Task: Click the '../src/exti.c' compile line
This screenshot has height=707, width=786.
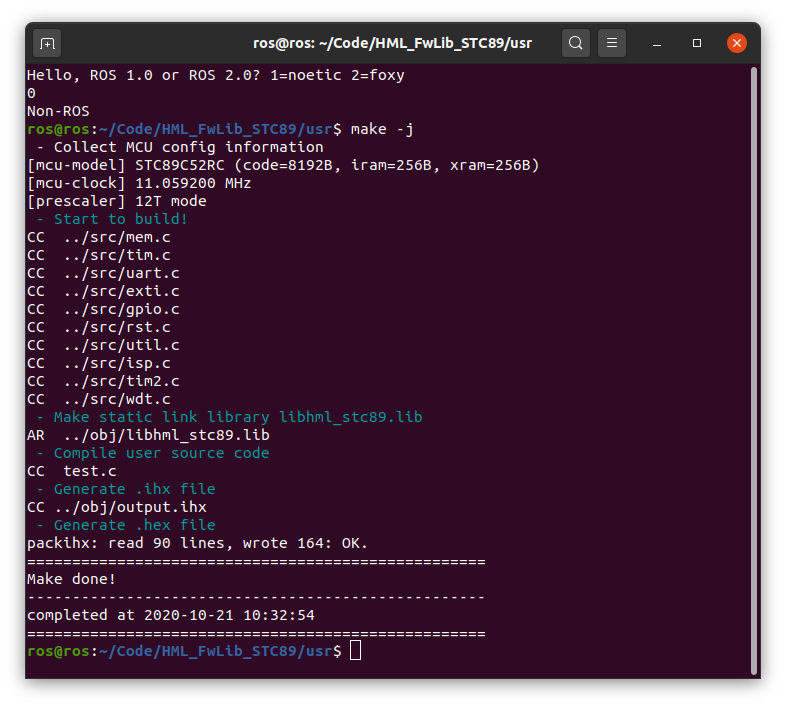Action: 103,291
